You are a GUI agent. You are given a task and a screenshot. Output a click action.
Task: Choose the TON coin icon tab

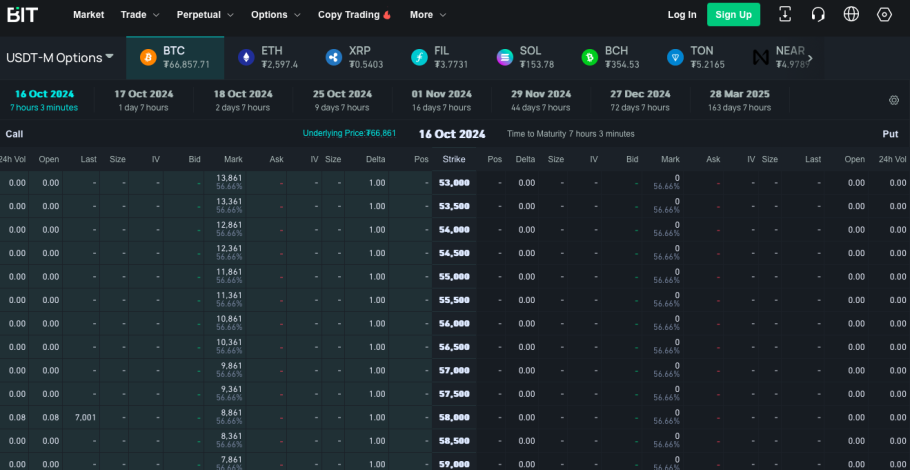coord(676,57)
